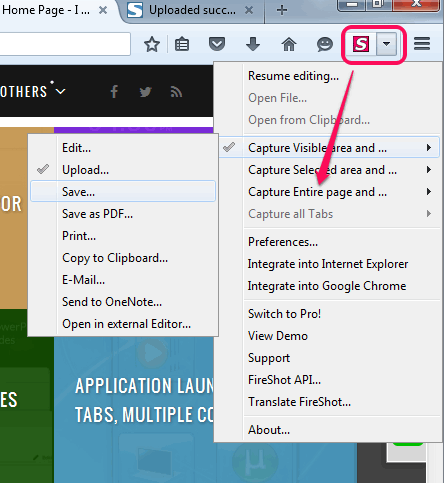
Task: Open the Firefox hamburger menu
Action: click(422, 44)
